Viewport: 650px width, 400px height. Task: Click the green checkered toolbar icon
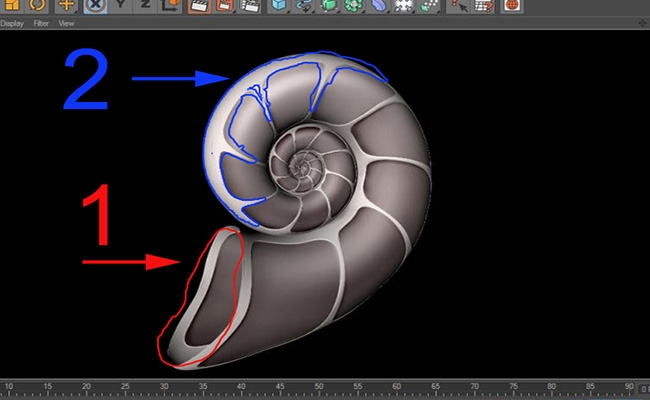click(429, 6)
